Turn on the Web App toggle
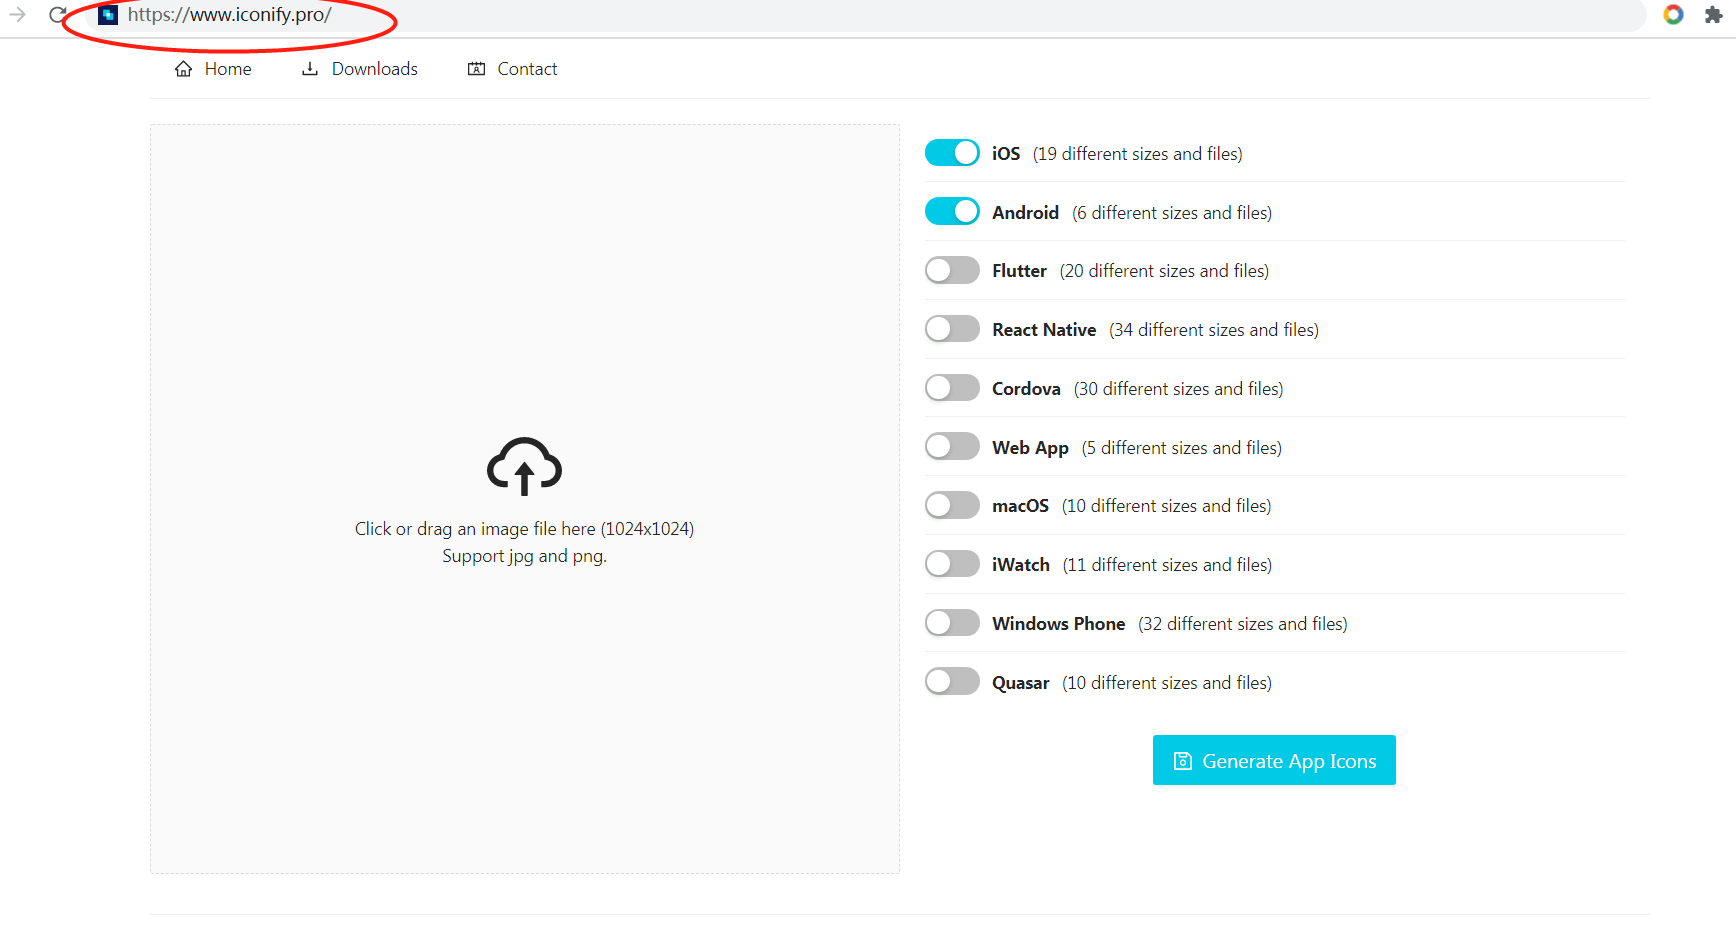Image resolution: width=1736 pixels, height=930 pixels. point(952,447)
